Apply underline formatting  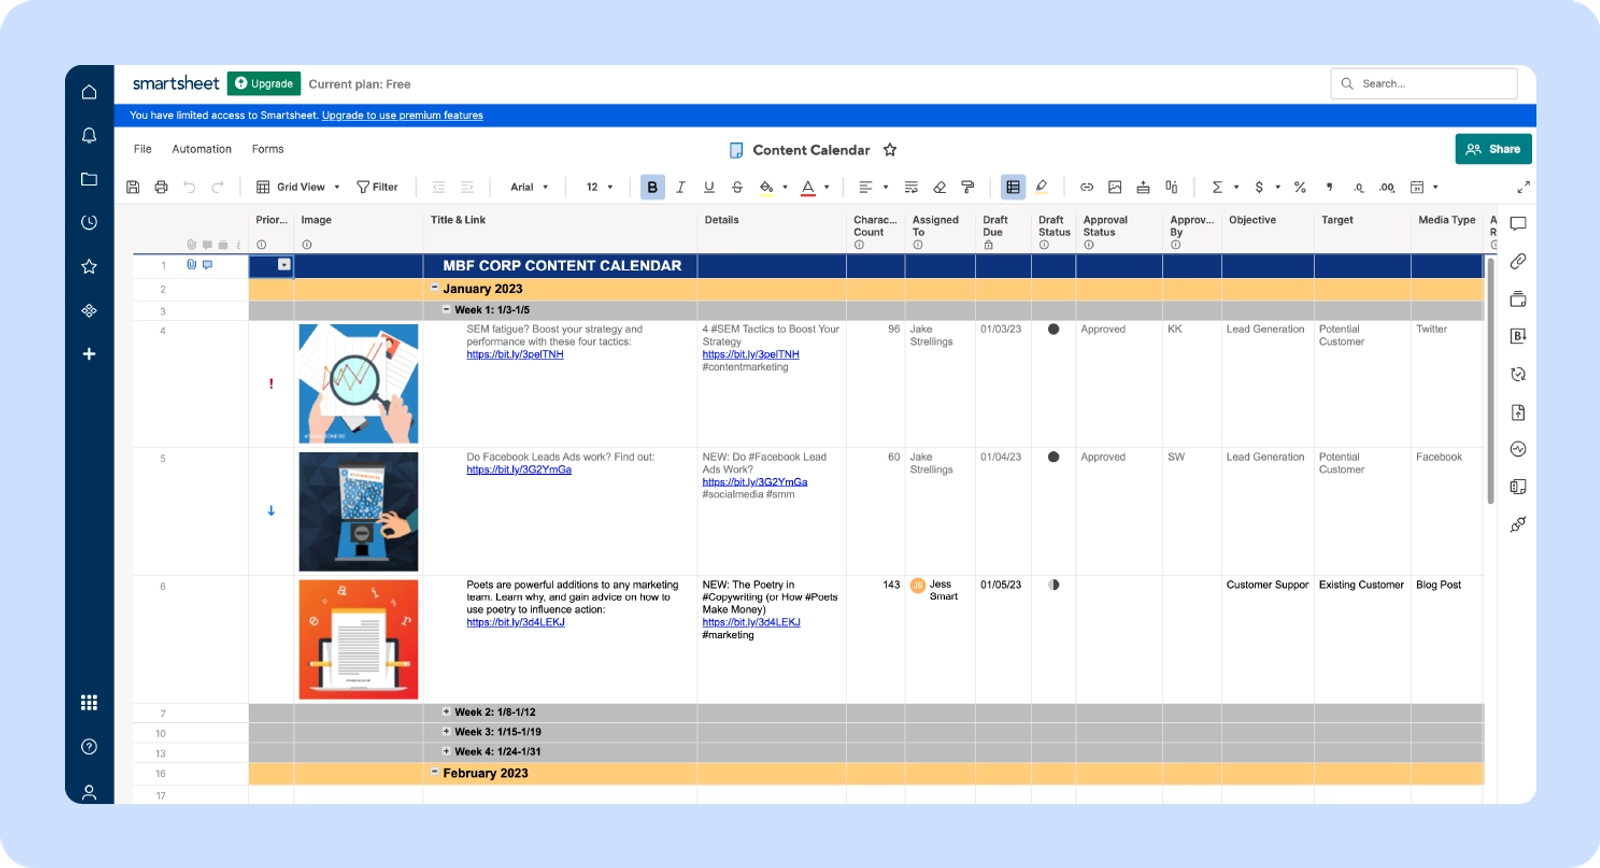pos(709,187)
